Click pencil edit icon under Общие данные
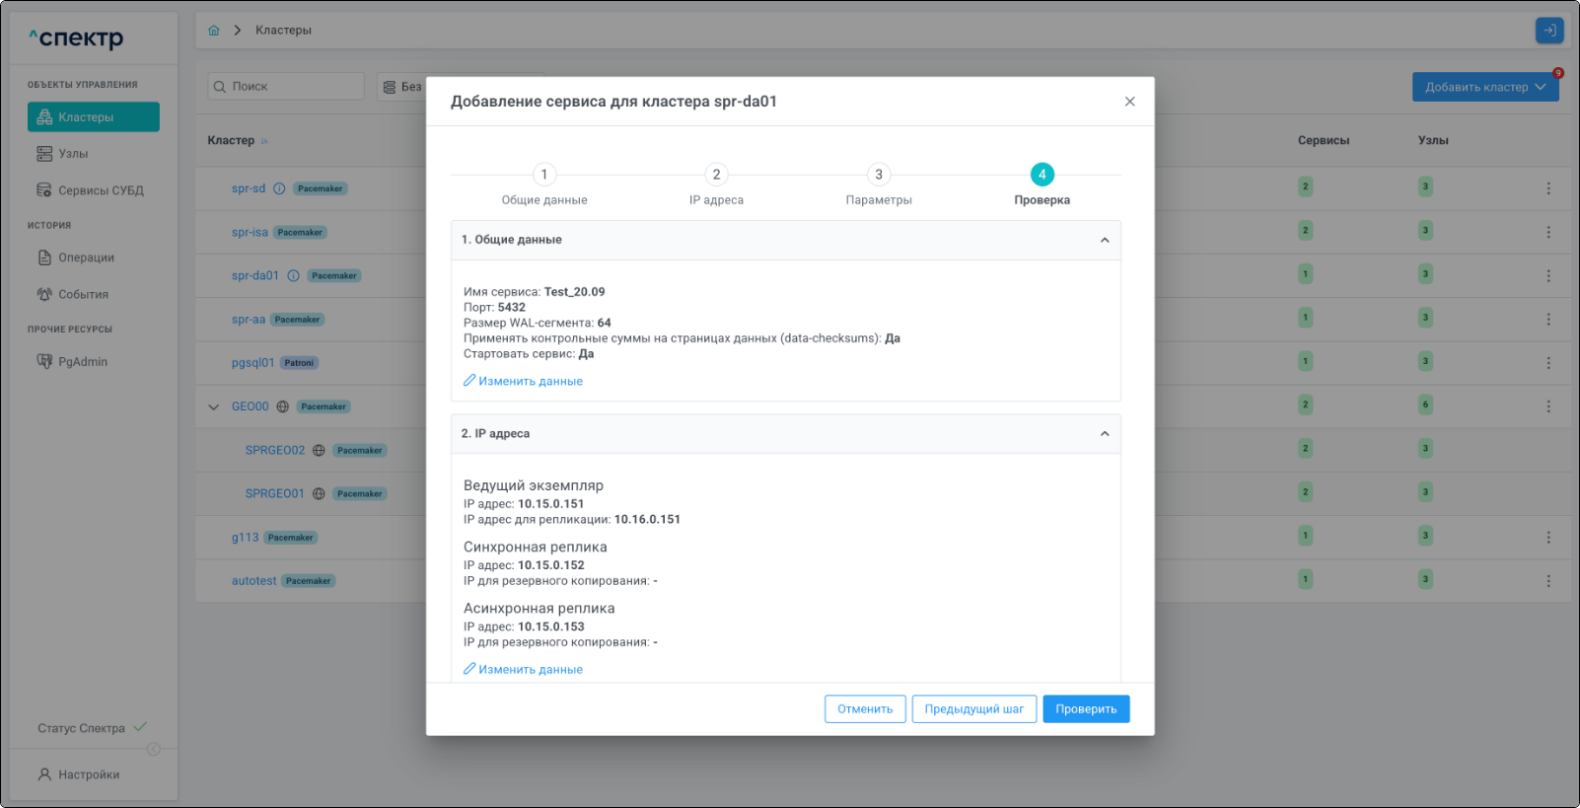Screen dimensions: 1580x808 [469, 381]
